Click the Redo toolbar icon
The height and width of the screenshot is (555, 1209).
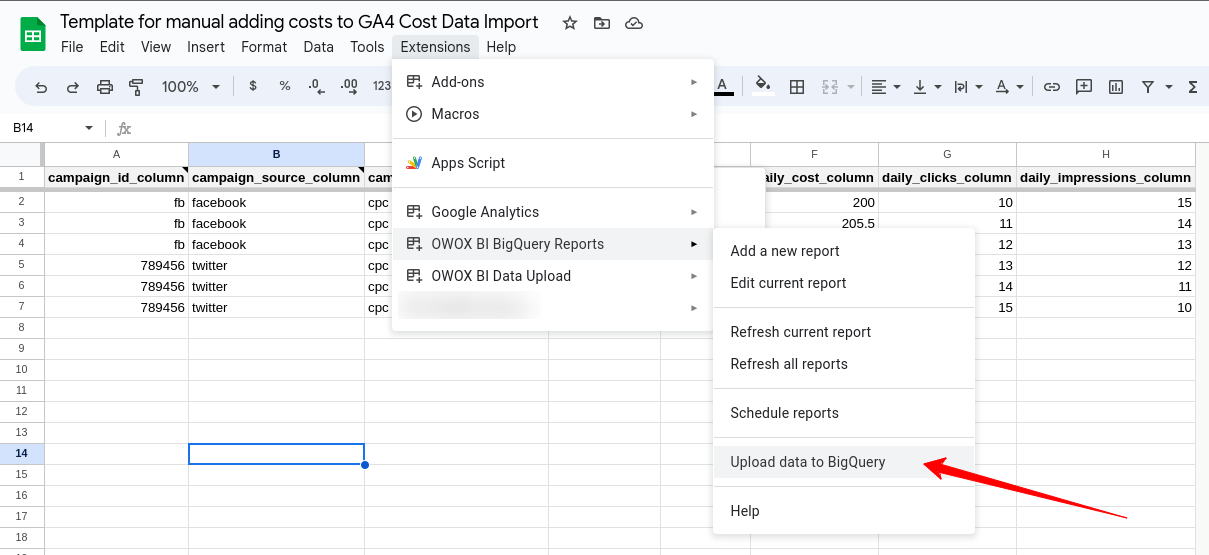pyautogui.click(x=73, y=87)
